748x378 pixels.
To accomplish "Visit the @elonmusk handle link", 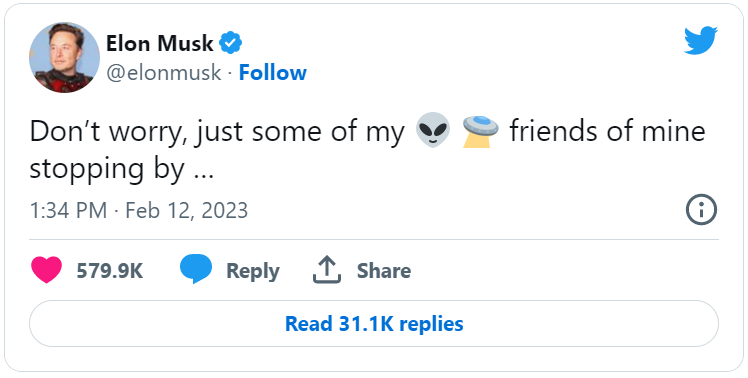I will tap(164, 73).
